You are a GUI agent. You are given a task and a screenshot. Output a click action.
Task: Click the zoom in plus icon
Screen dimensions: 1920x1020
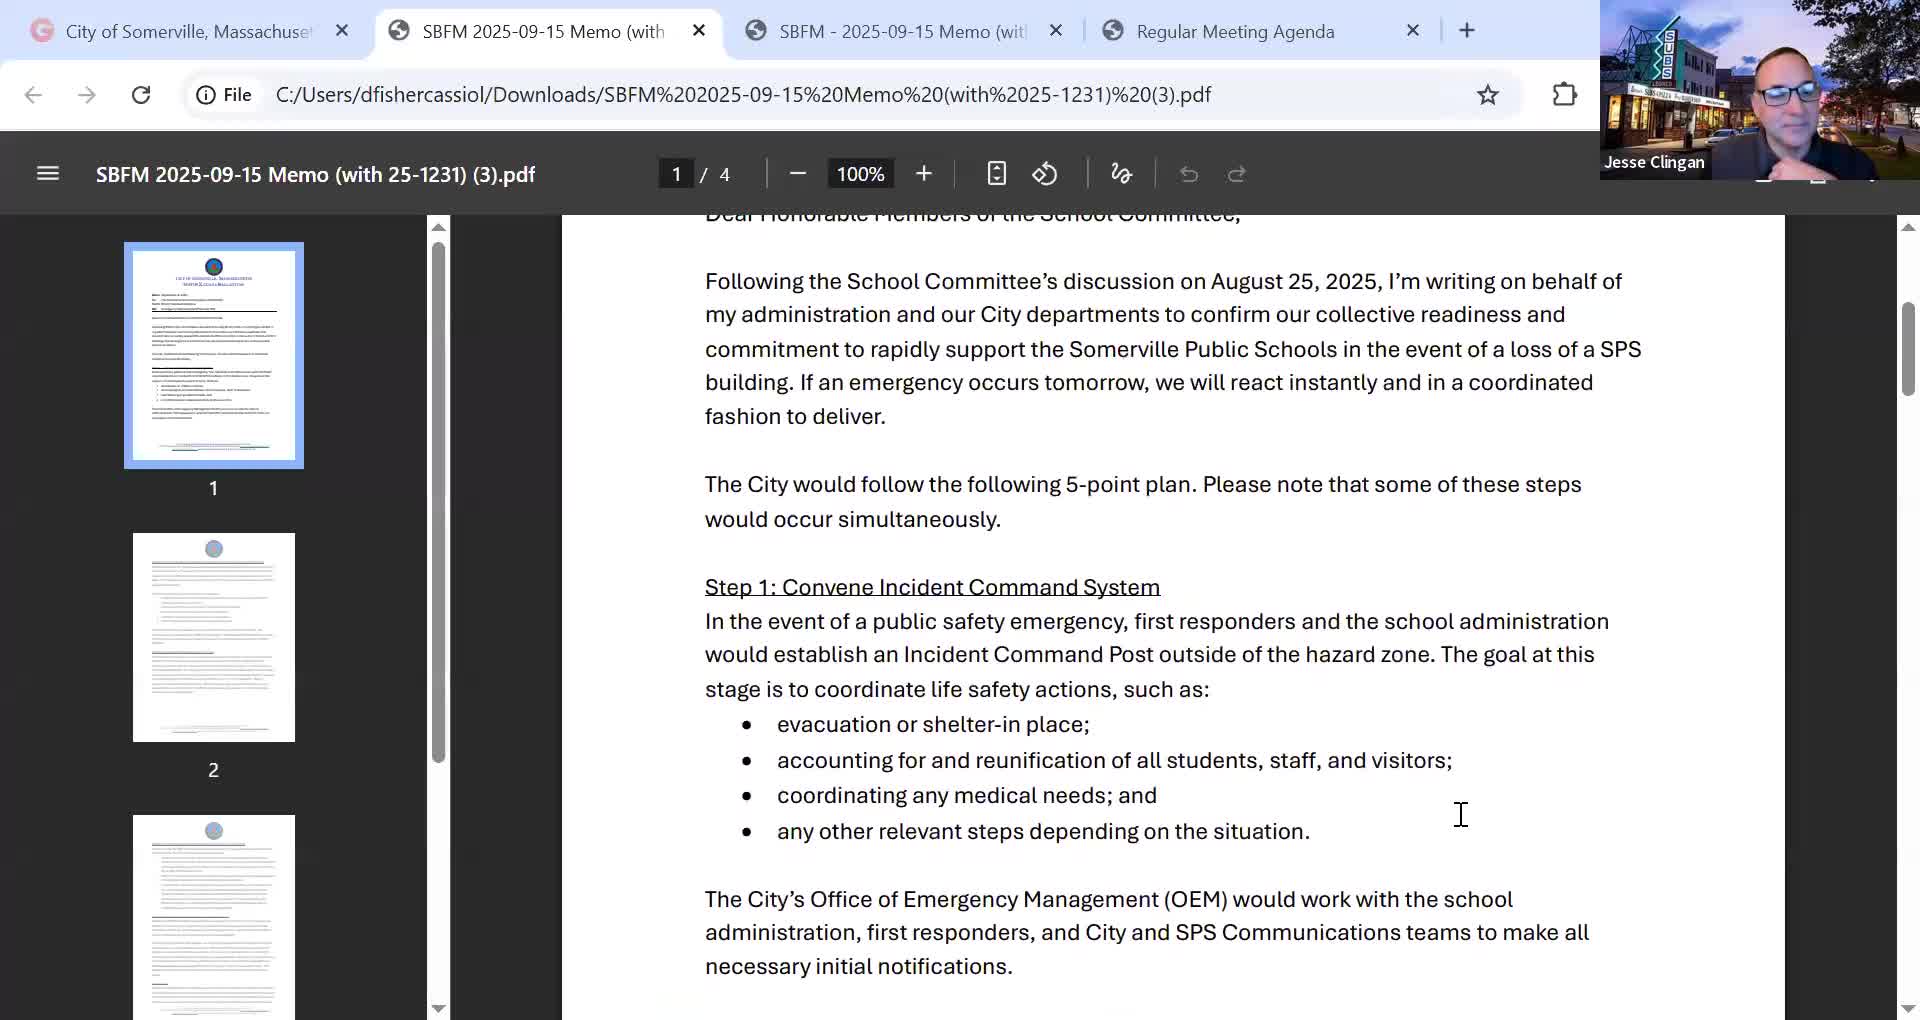click(923, 174)
